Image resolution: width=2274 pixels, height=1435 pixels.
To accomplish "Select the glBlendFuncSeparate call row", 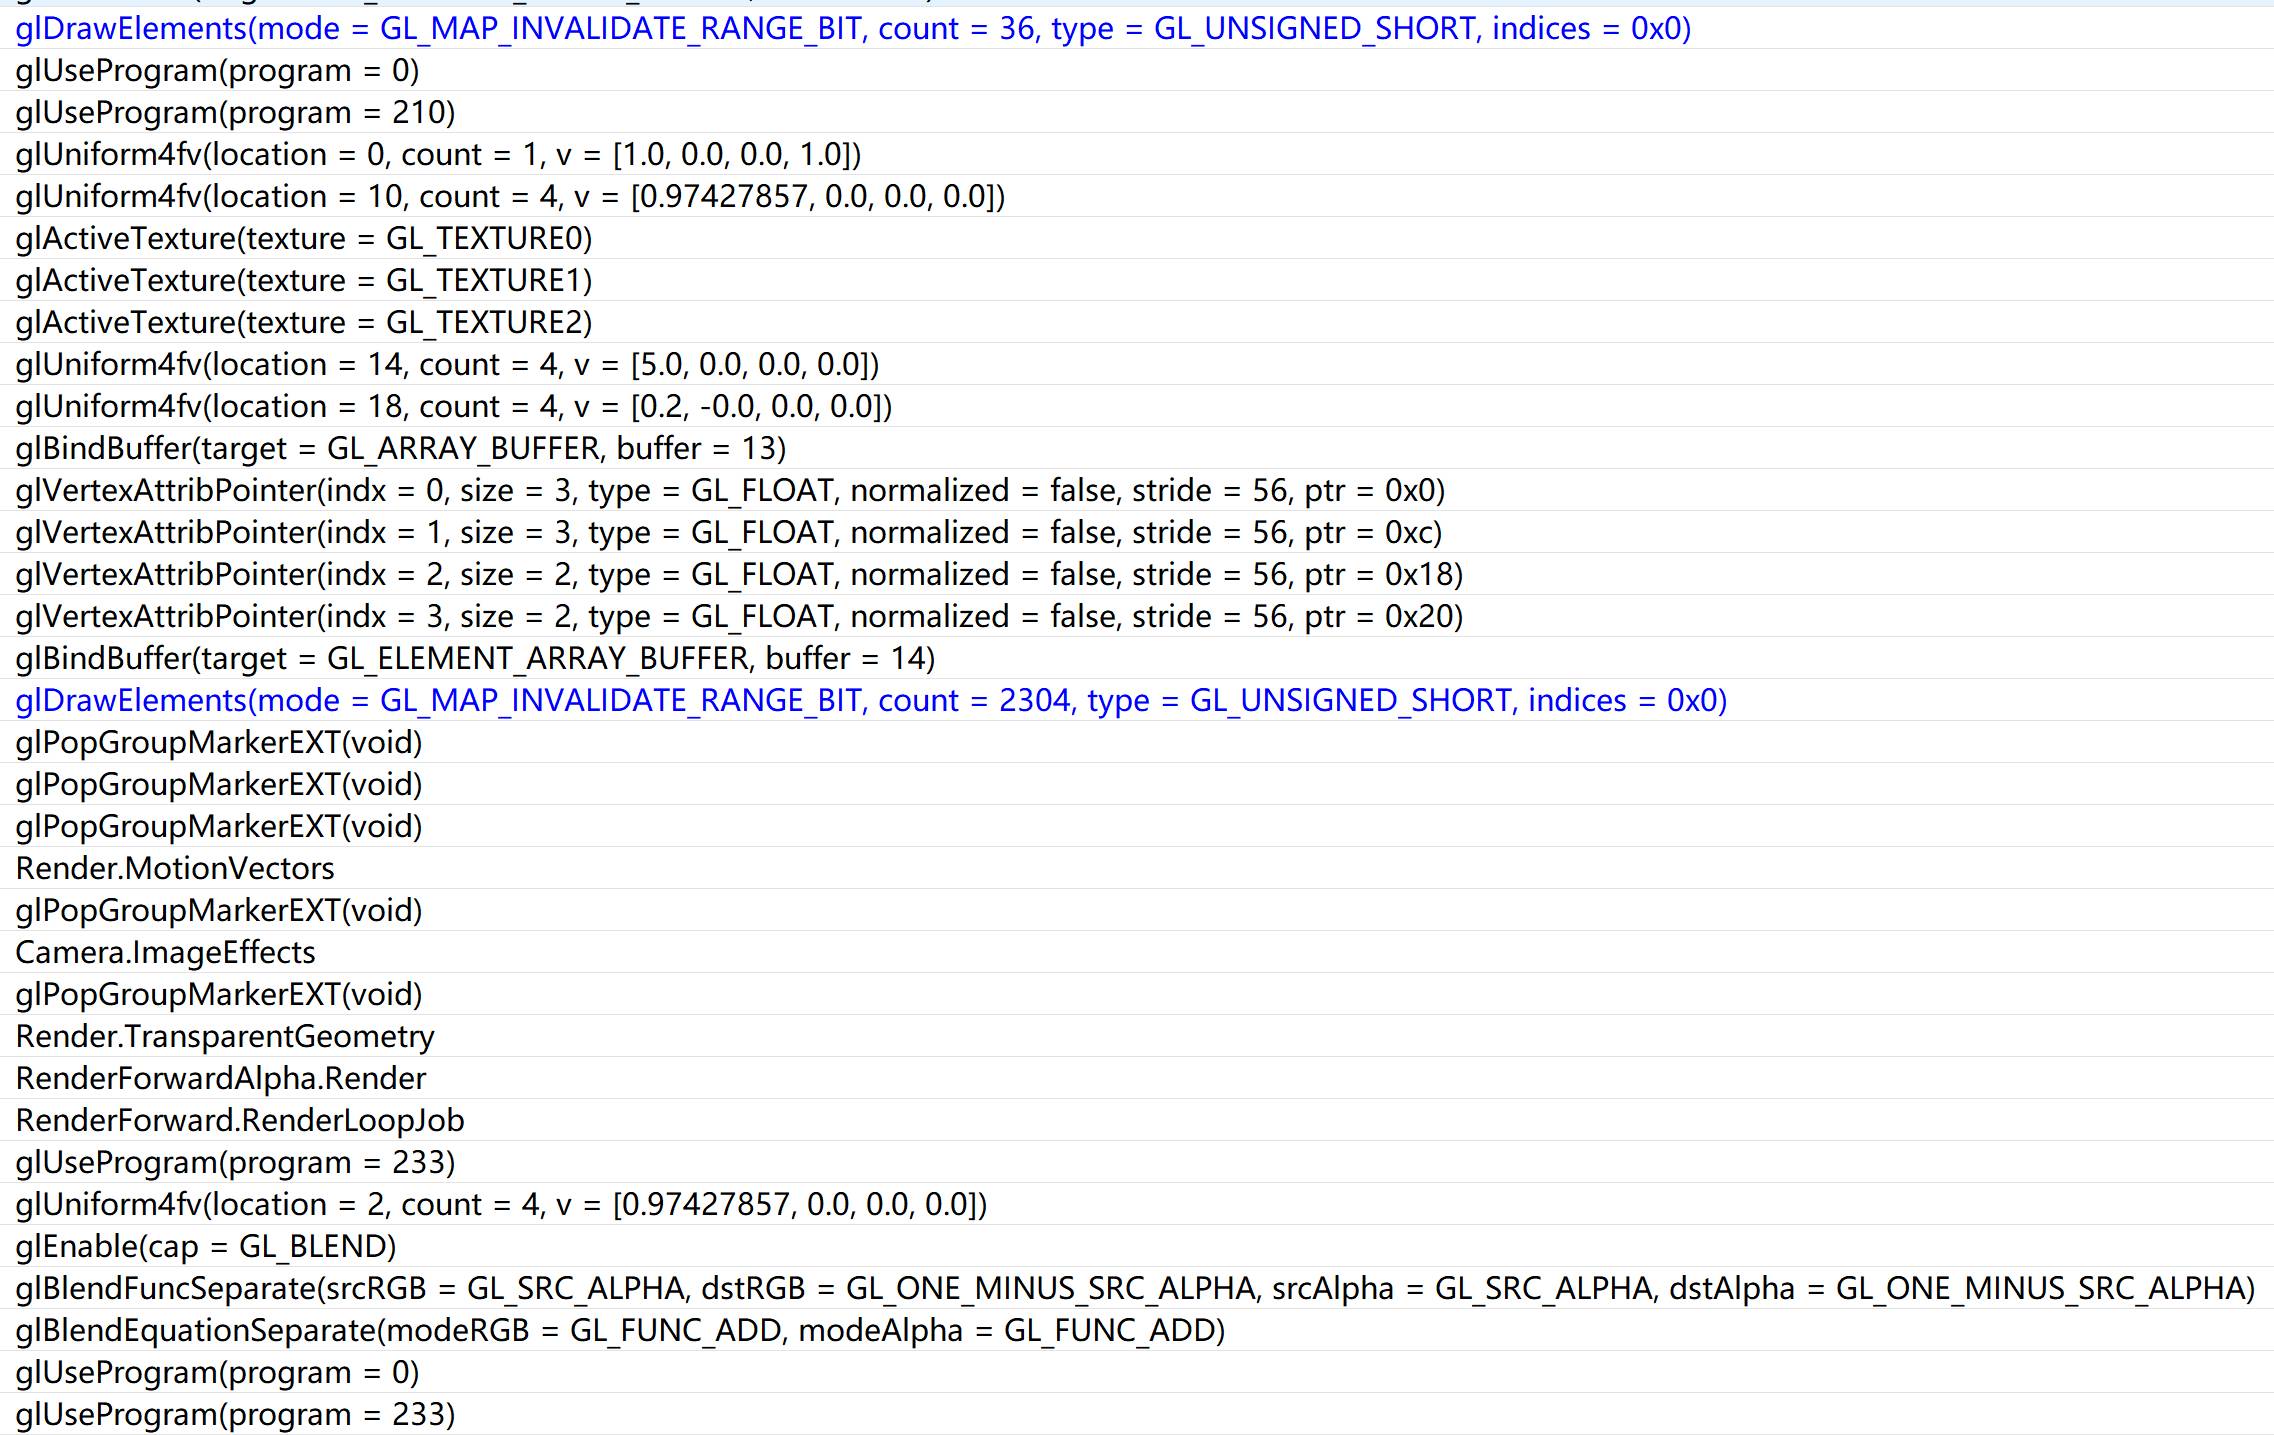I will point(1135,1289).
